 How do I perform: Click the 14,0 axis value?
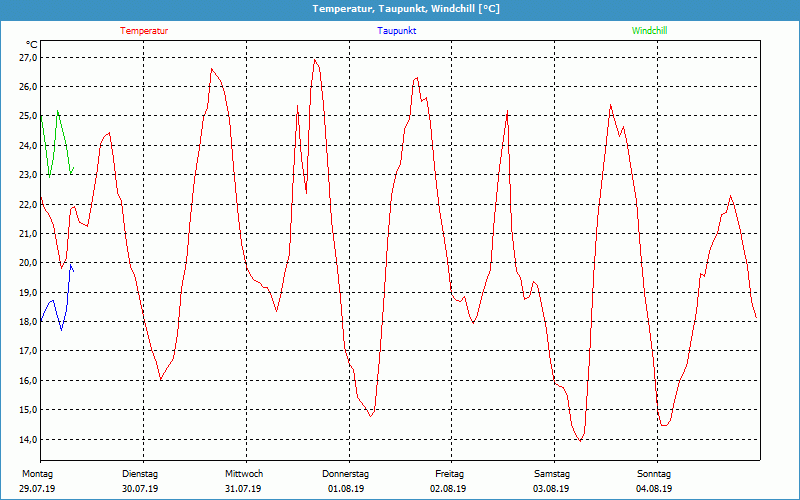(29, 439)
